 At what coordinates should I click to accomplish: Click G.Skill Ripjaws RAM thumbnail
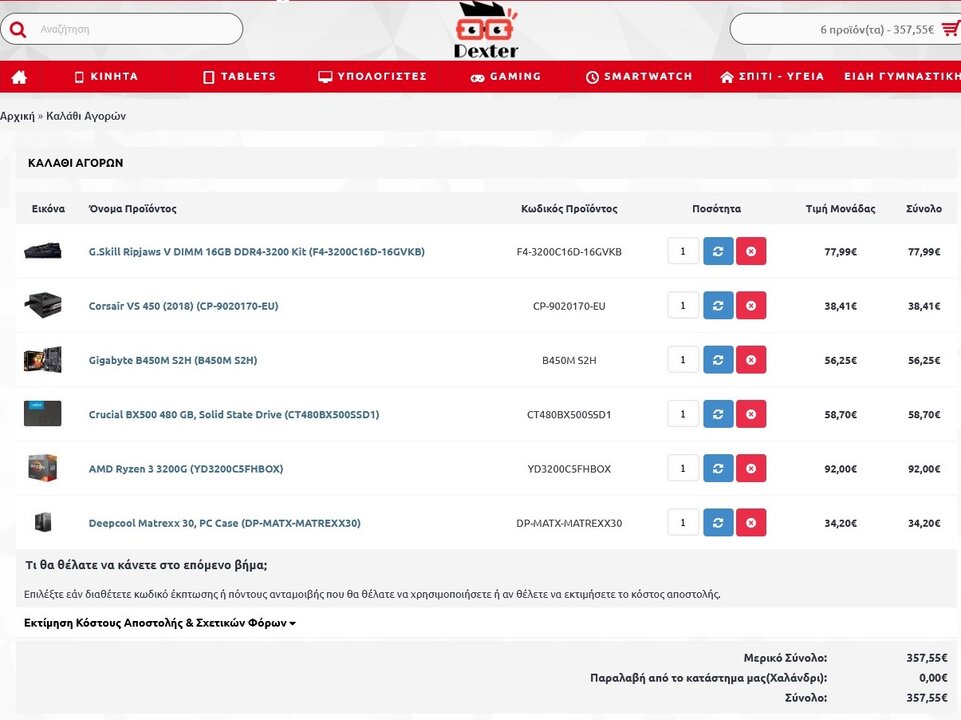click(43, 251)
